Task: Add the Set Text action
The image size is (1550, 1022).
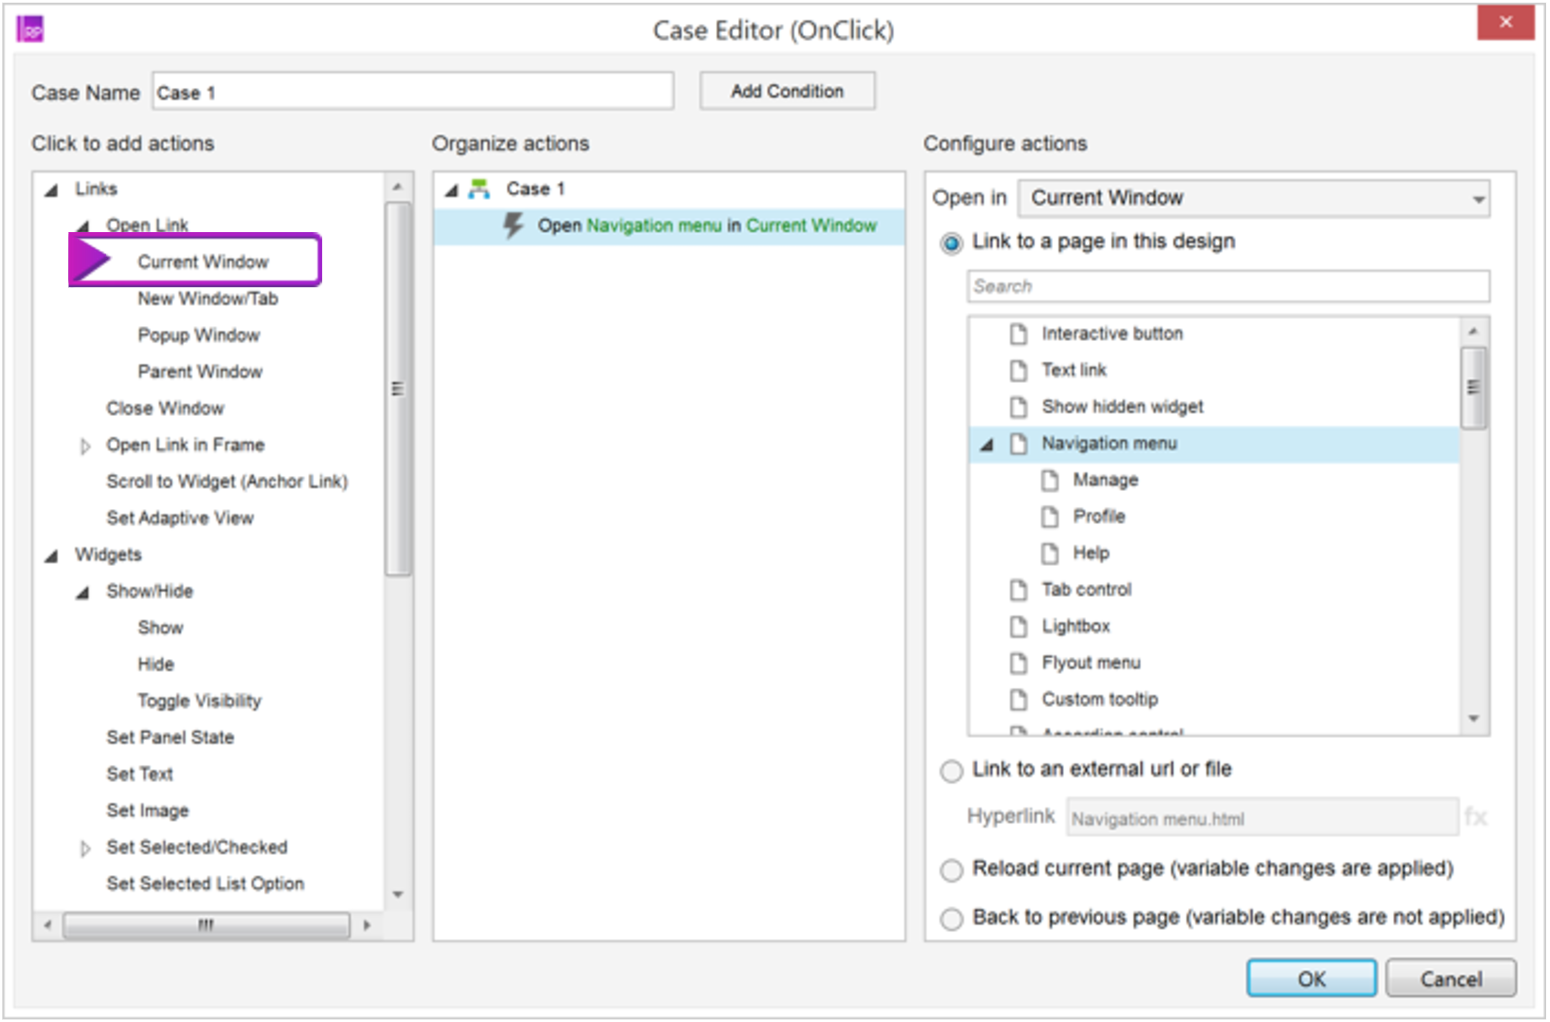Action: click(140, 774)
